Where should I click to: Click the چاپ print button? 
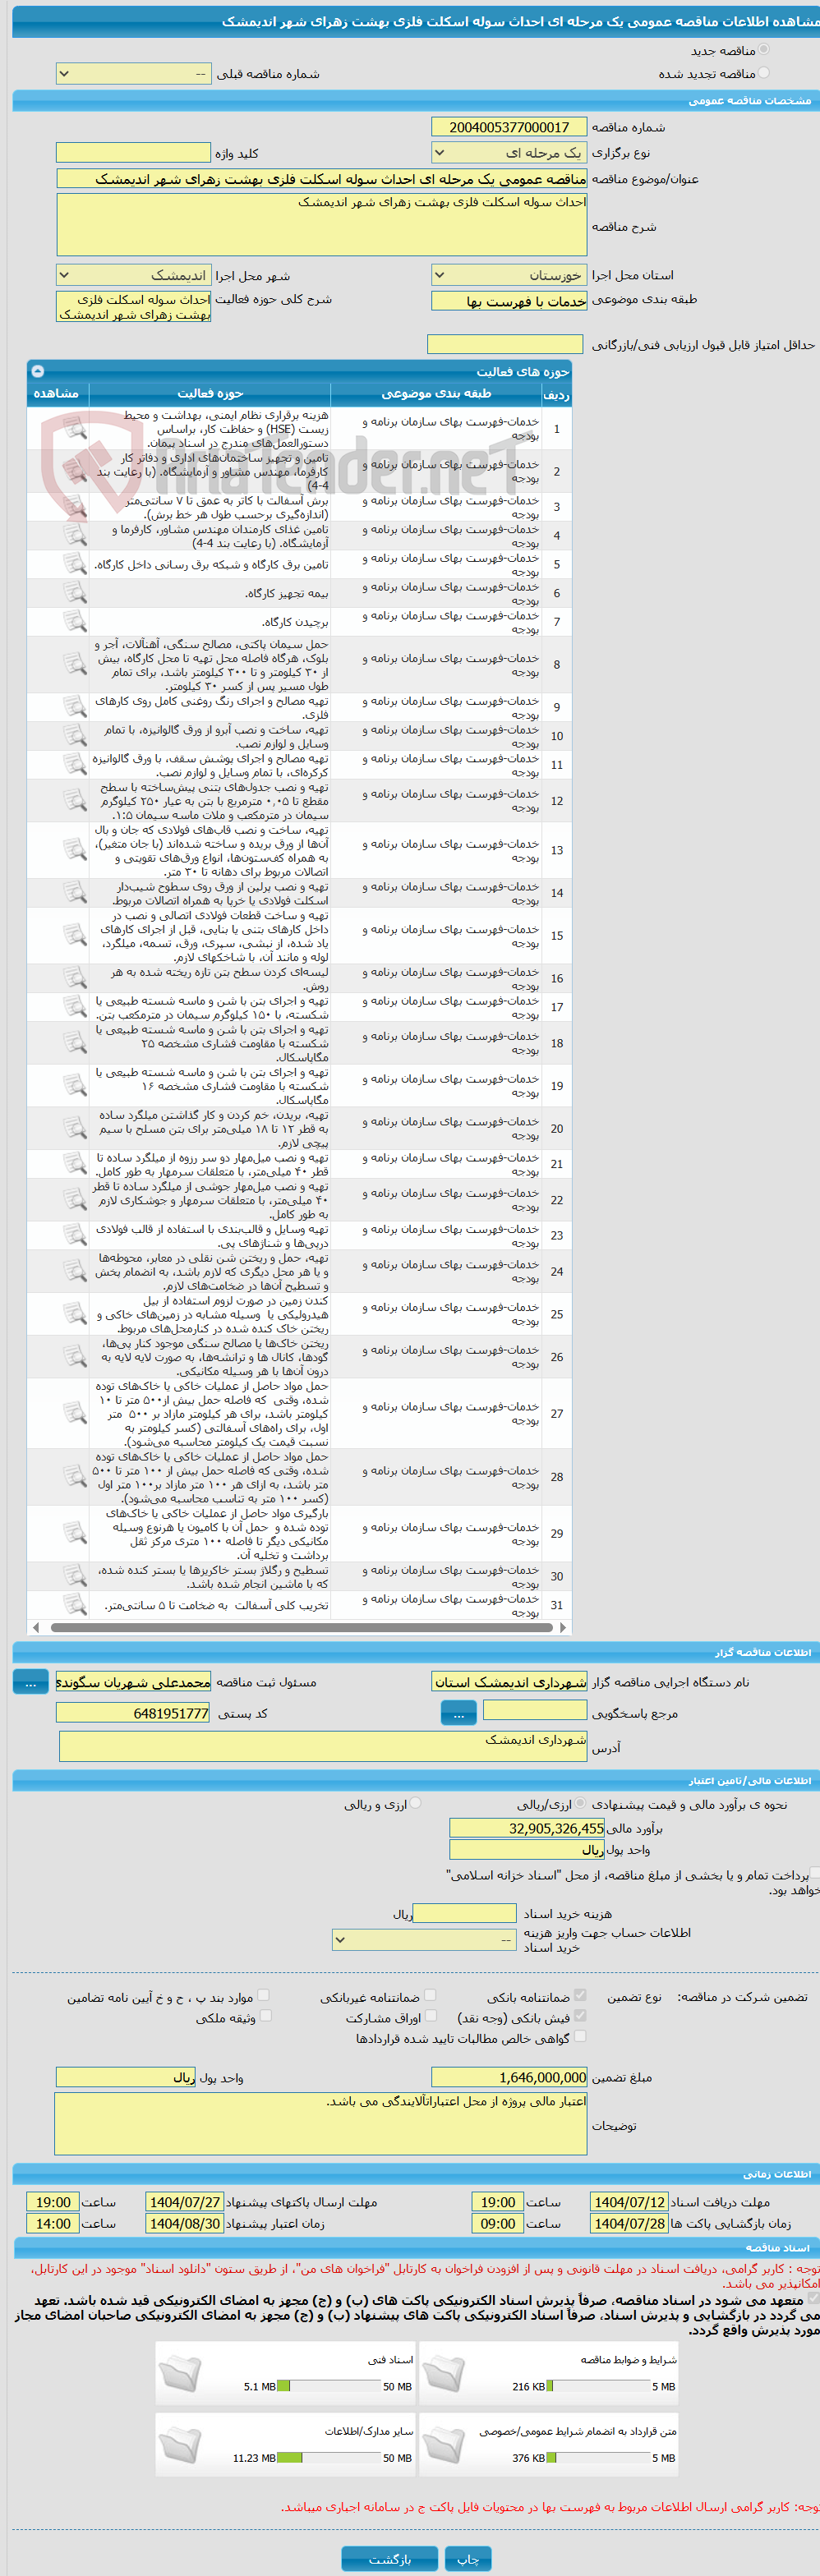(468, 2558)
